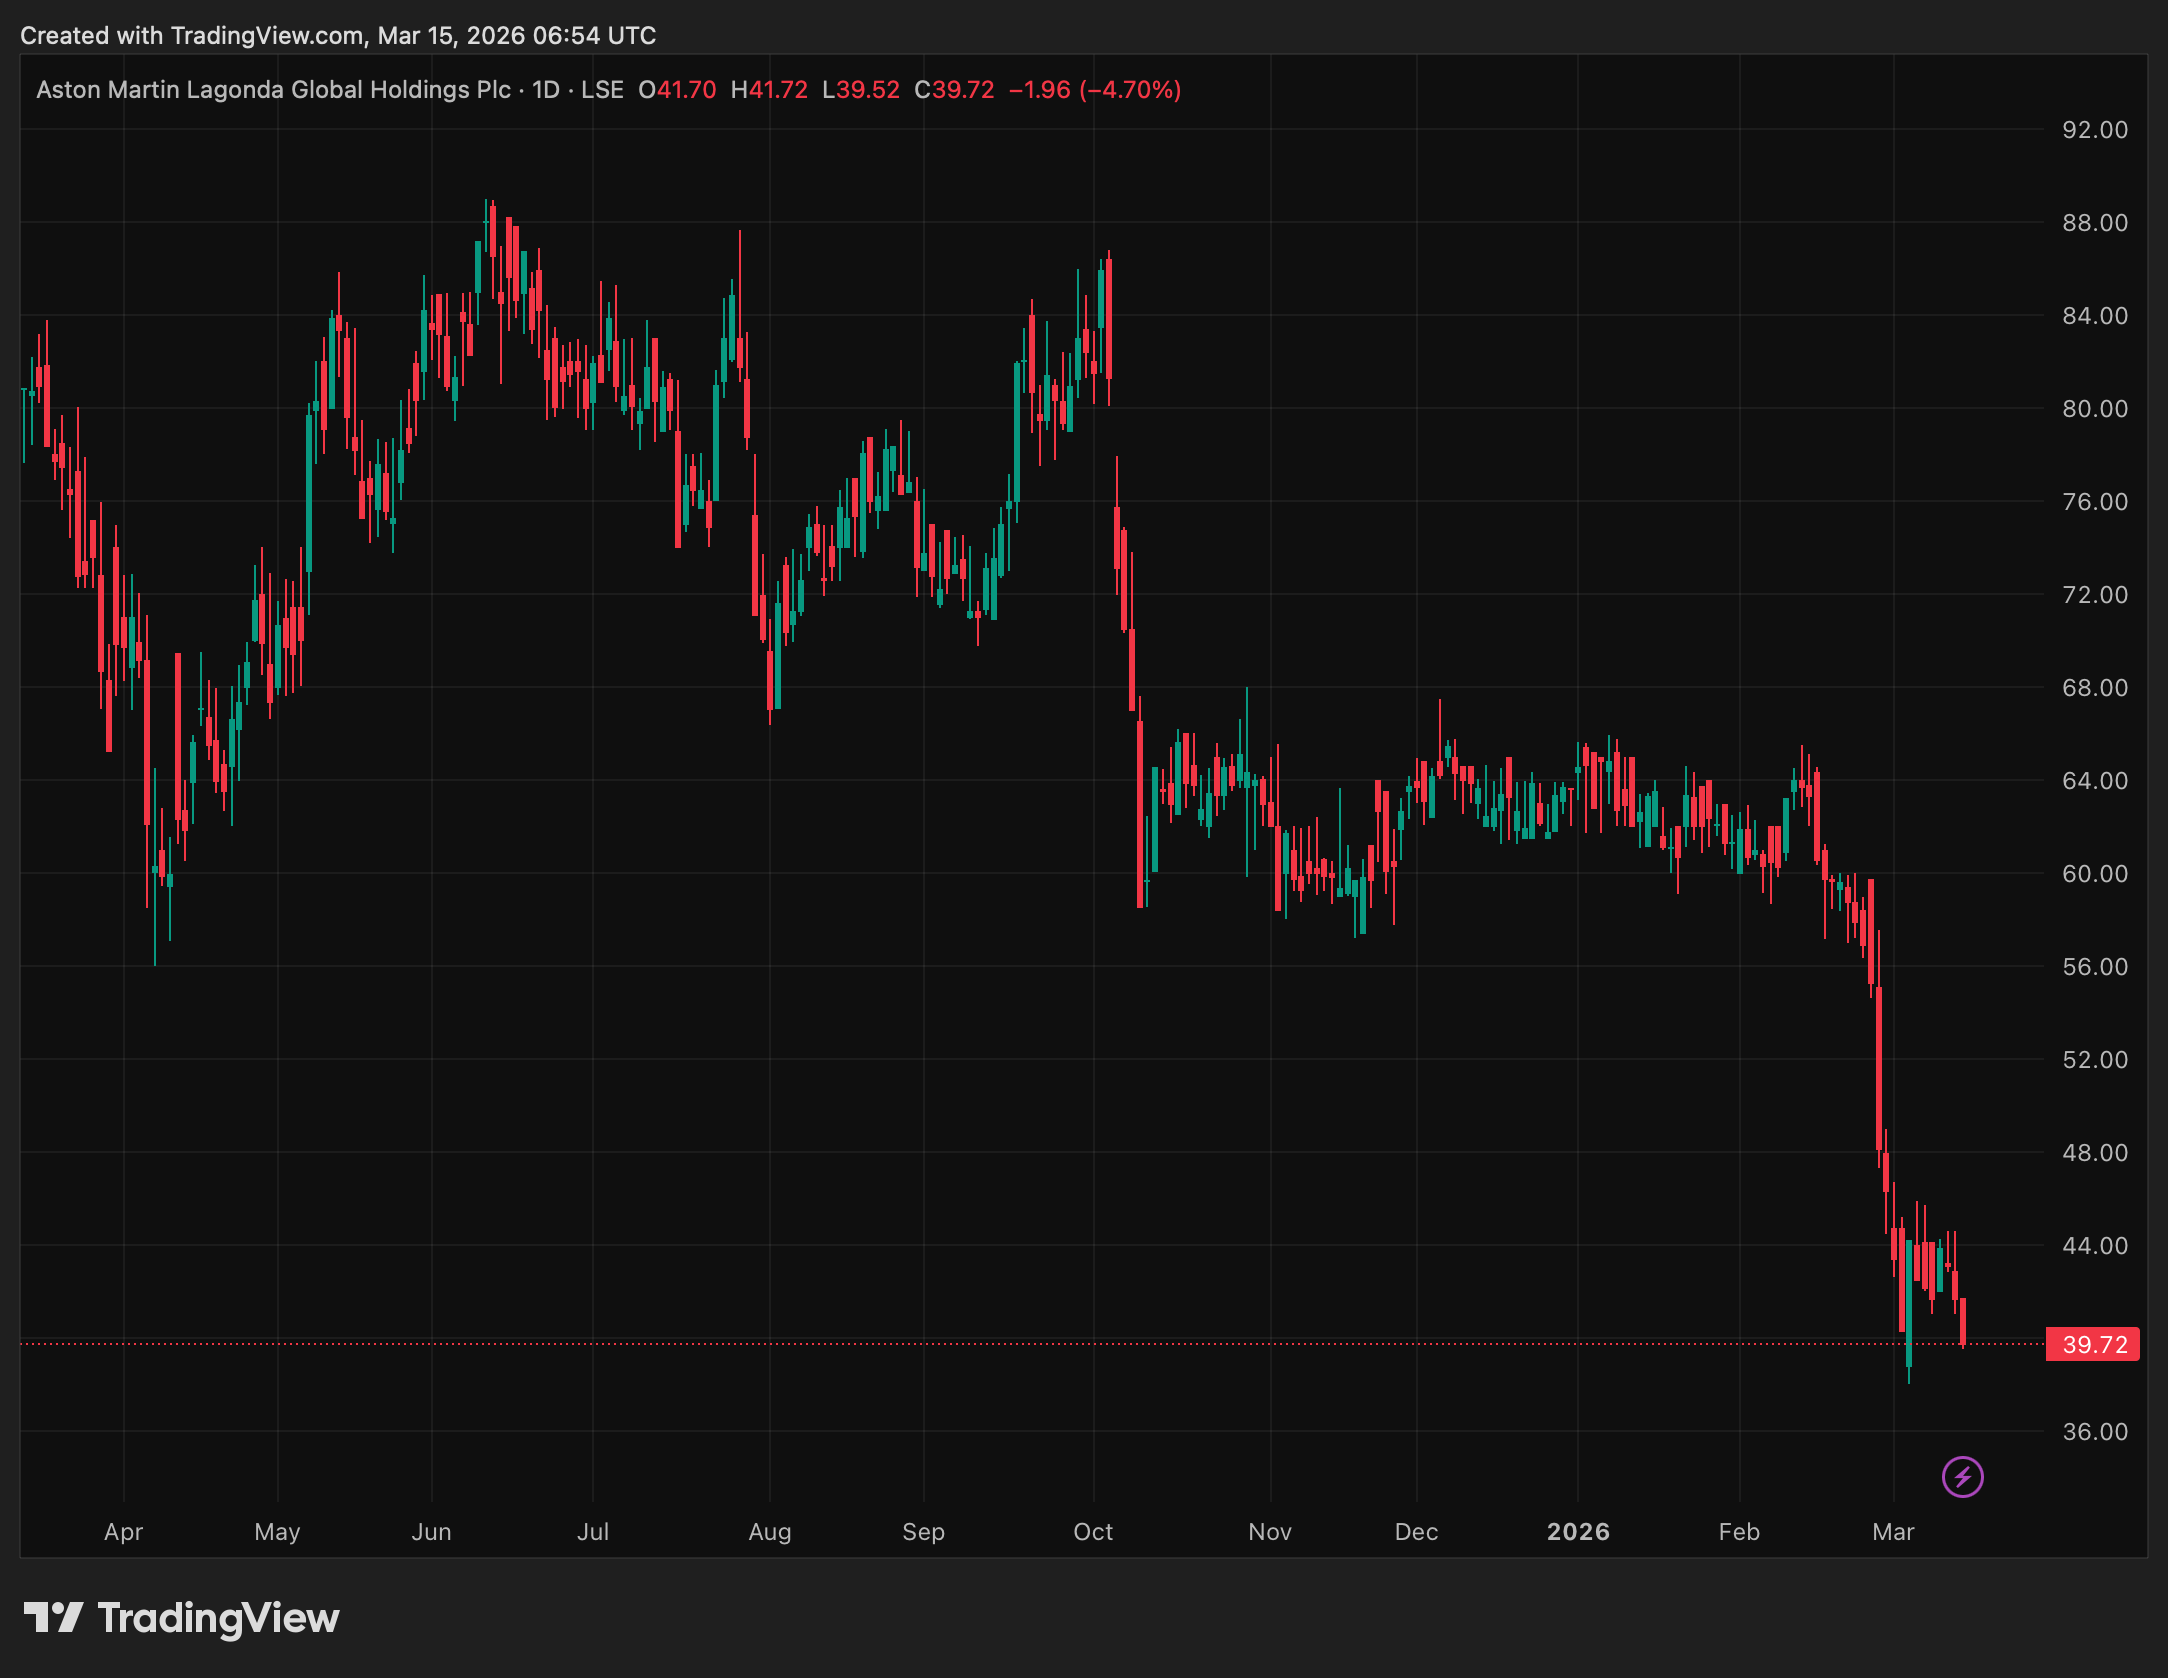Click the H41.72 high value
2168x1678 pixels.
769,90
